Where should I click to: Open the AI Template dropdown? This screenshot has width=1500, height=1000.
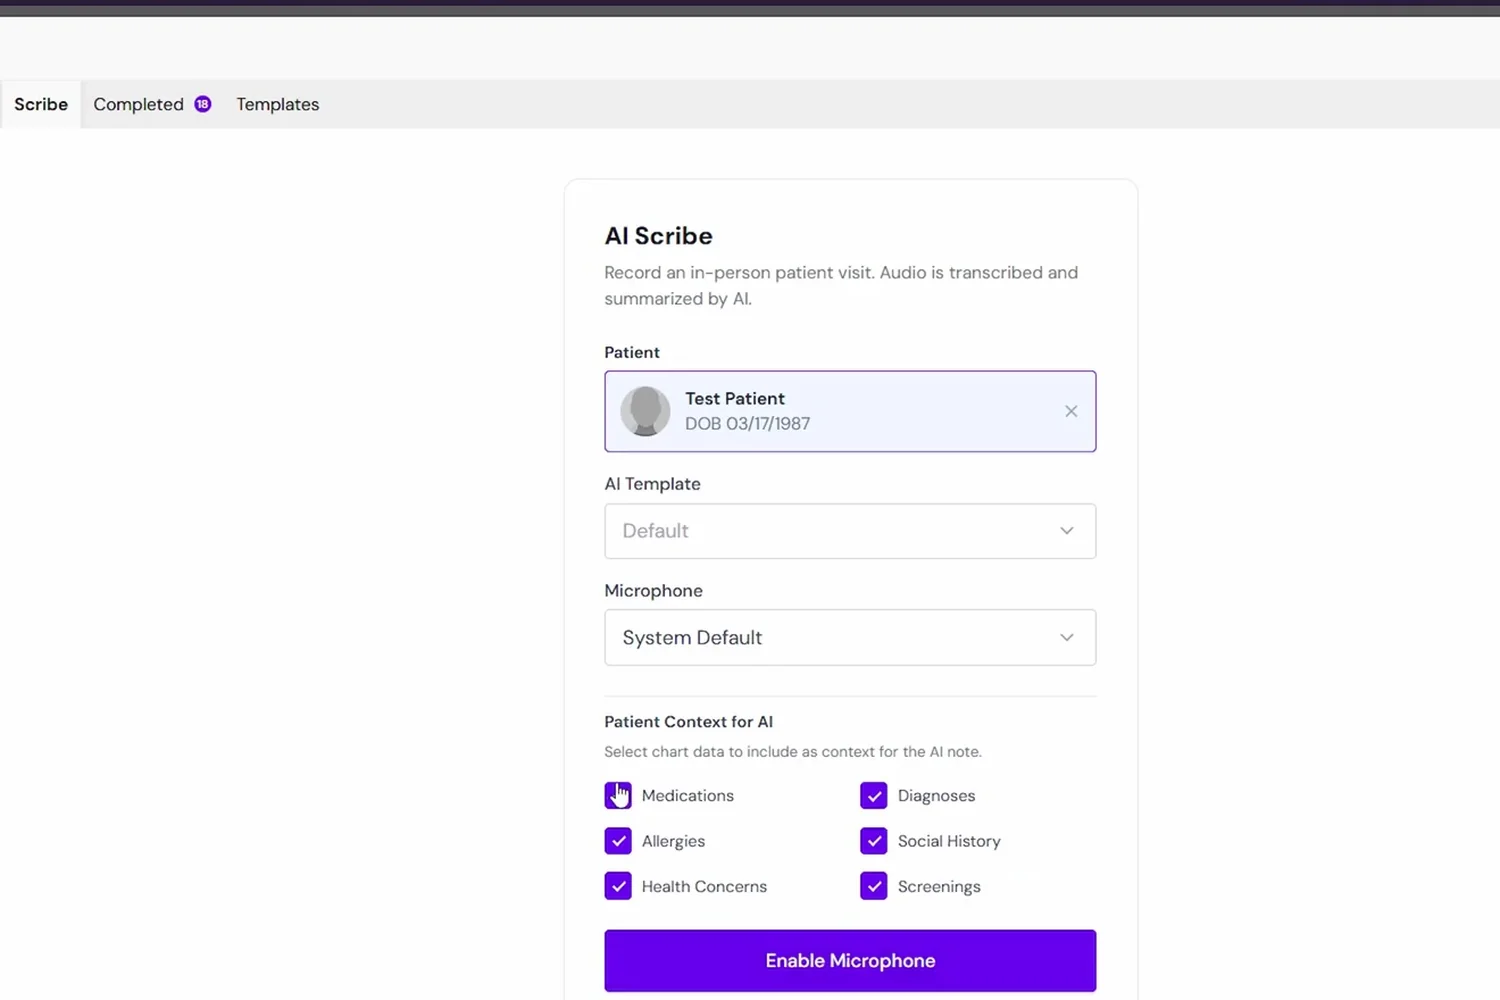click(850, 531)
